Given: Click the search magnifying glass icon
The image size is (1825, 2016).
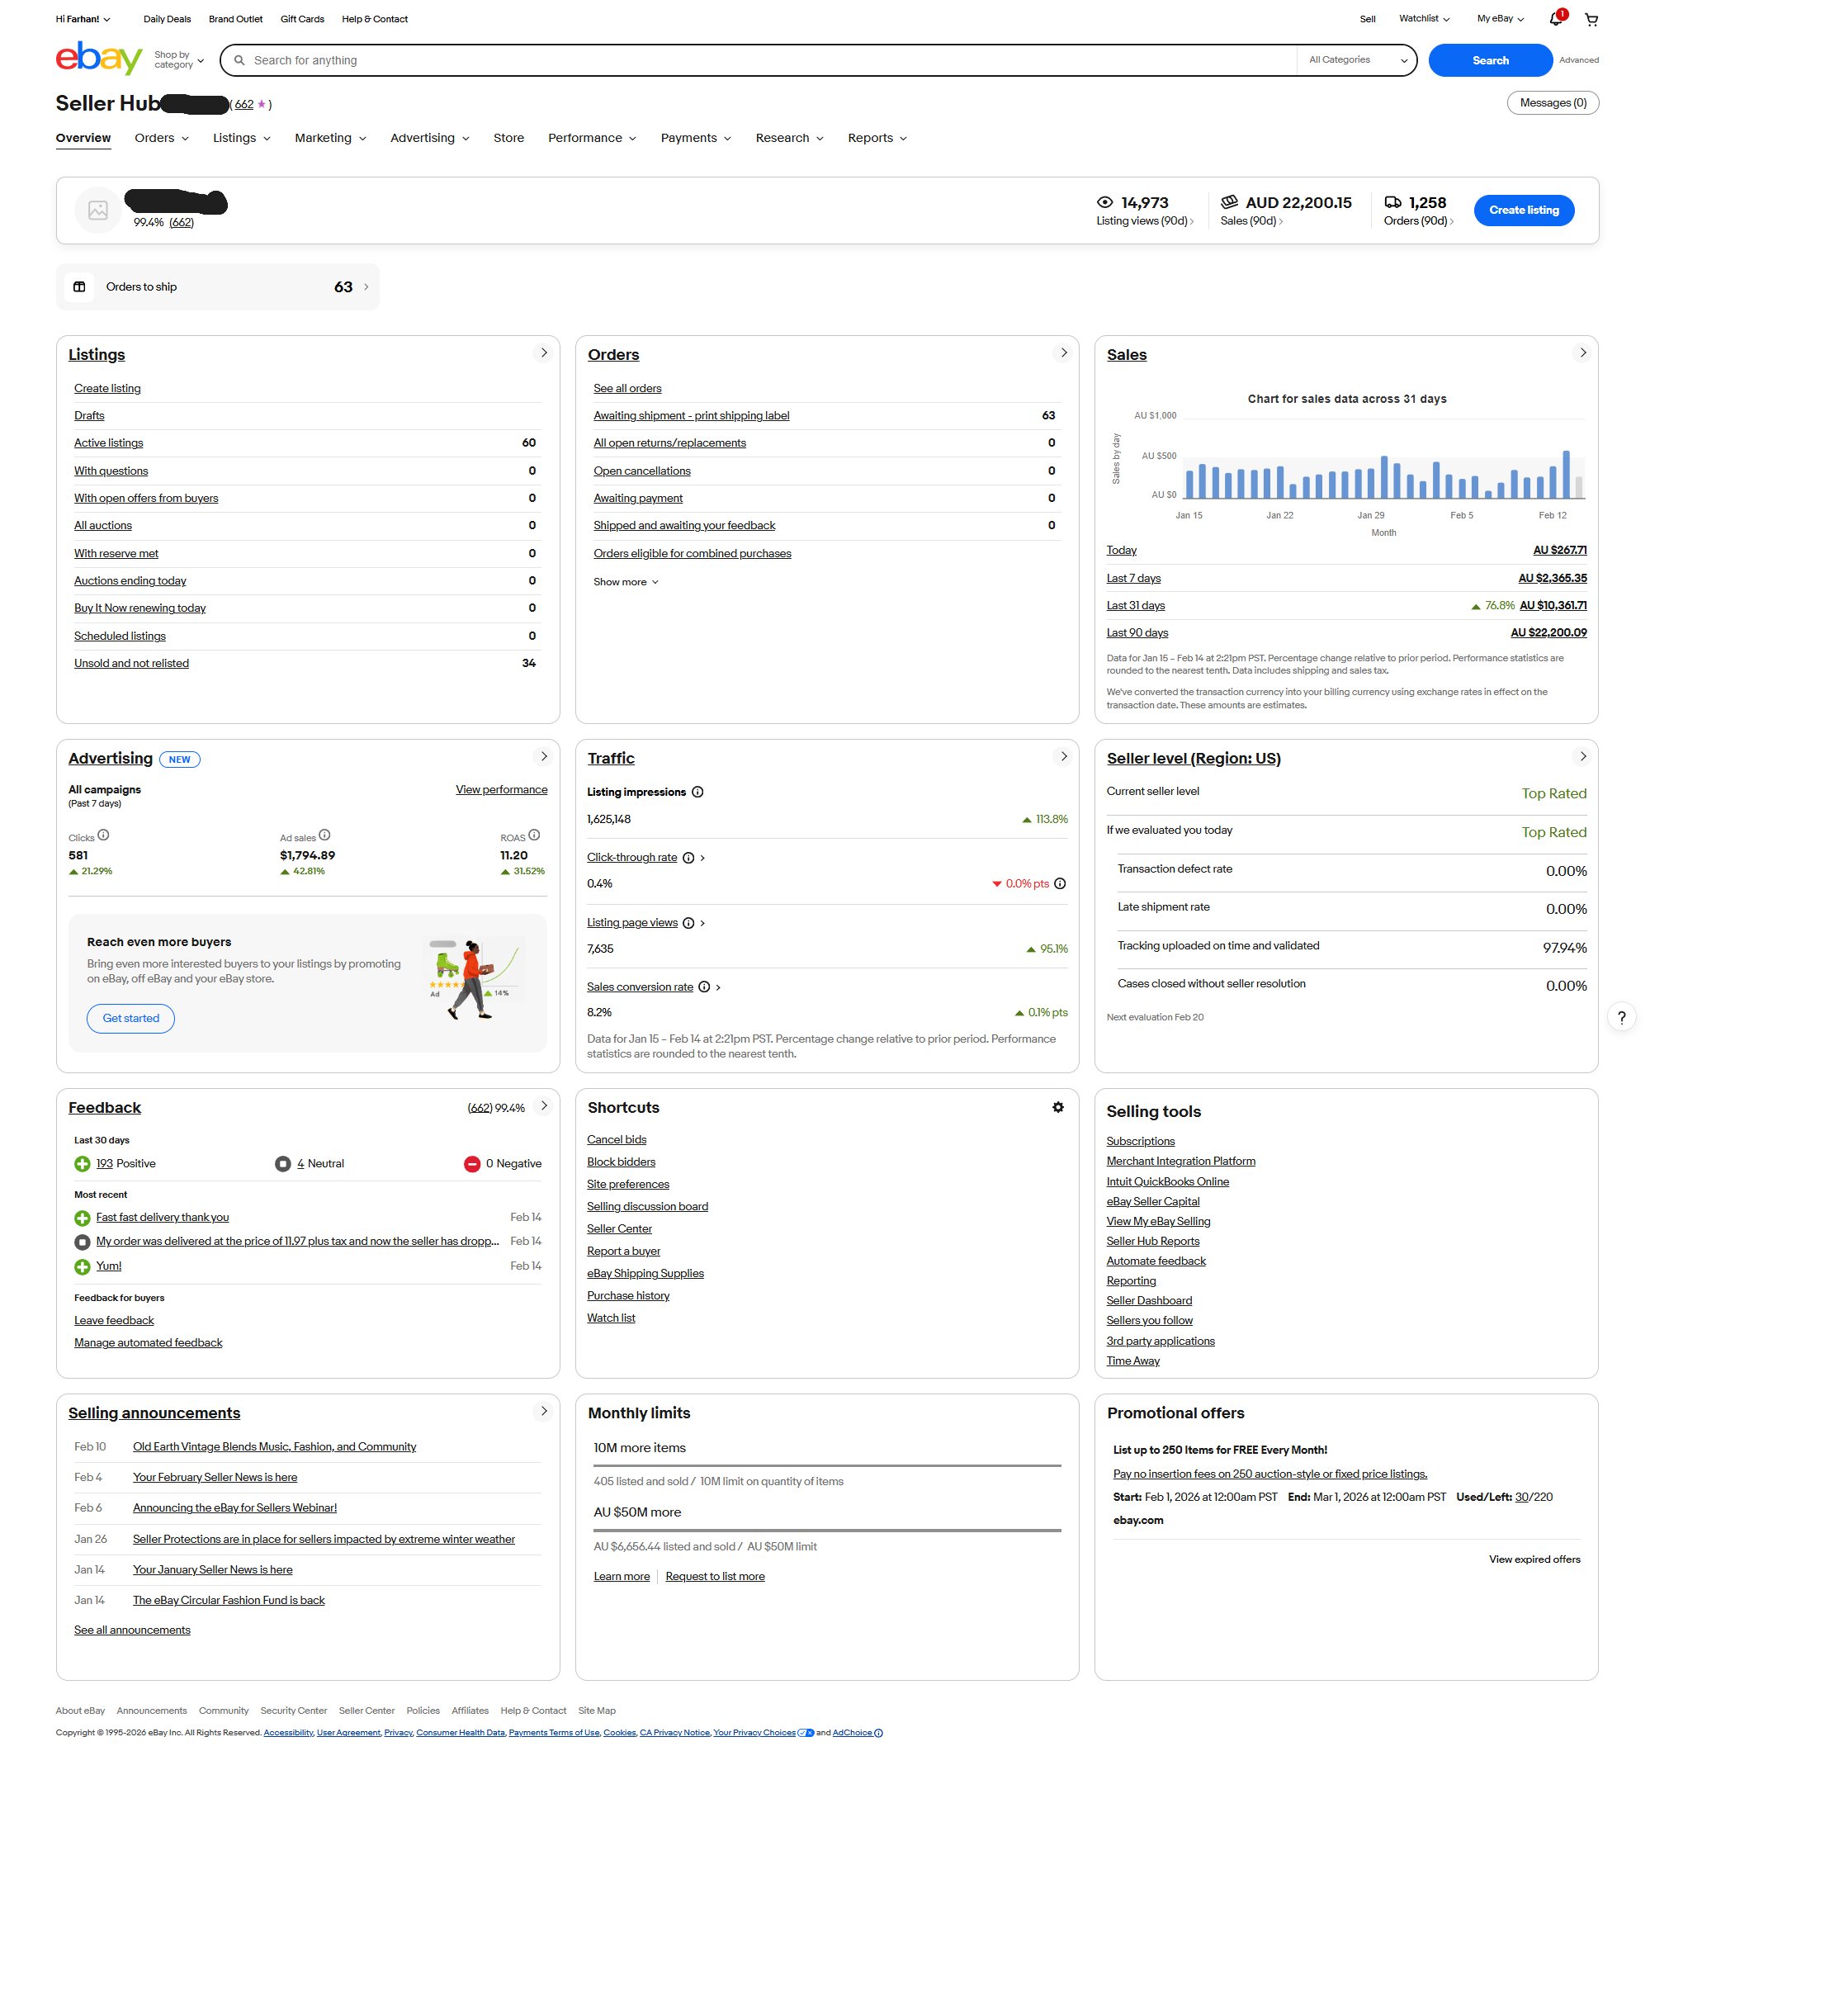Looking at the screenshot, I should [x=239, y=60].
